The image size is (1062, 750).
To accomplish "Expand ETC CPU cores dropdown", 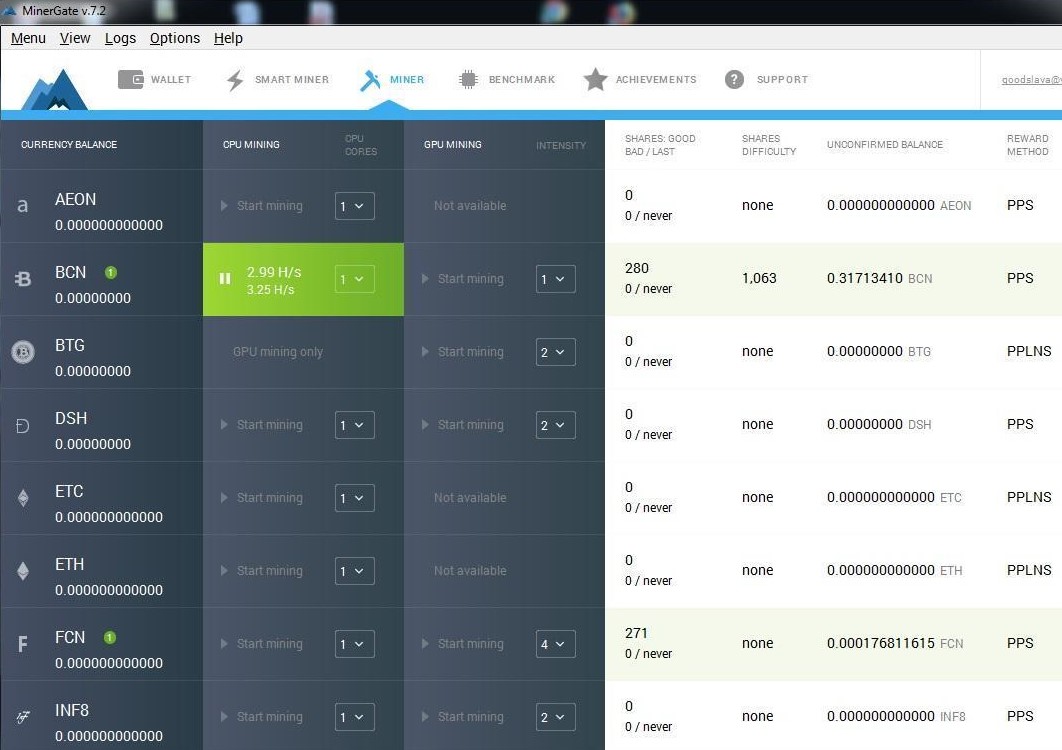I will (x=354, y=498).
